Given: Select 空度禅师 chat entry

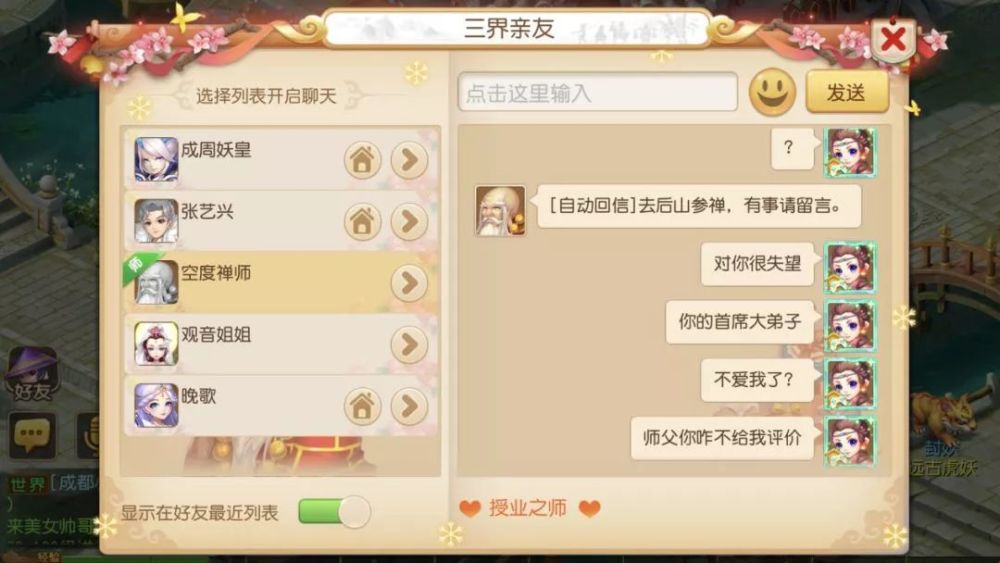Looking at the screenshot, I should coord(281,282).
